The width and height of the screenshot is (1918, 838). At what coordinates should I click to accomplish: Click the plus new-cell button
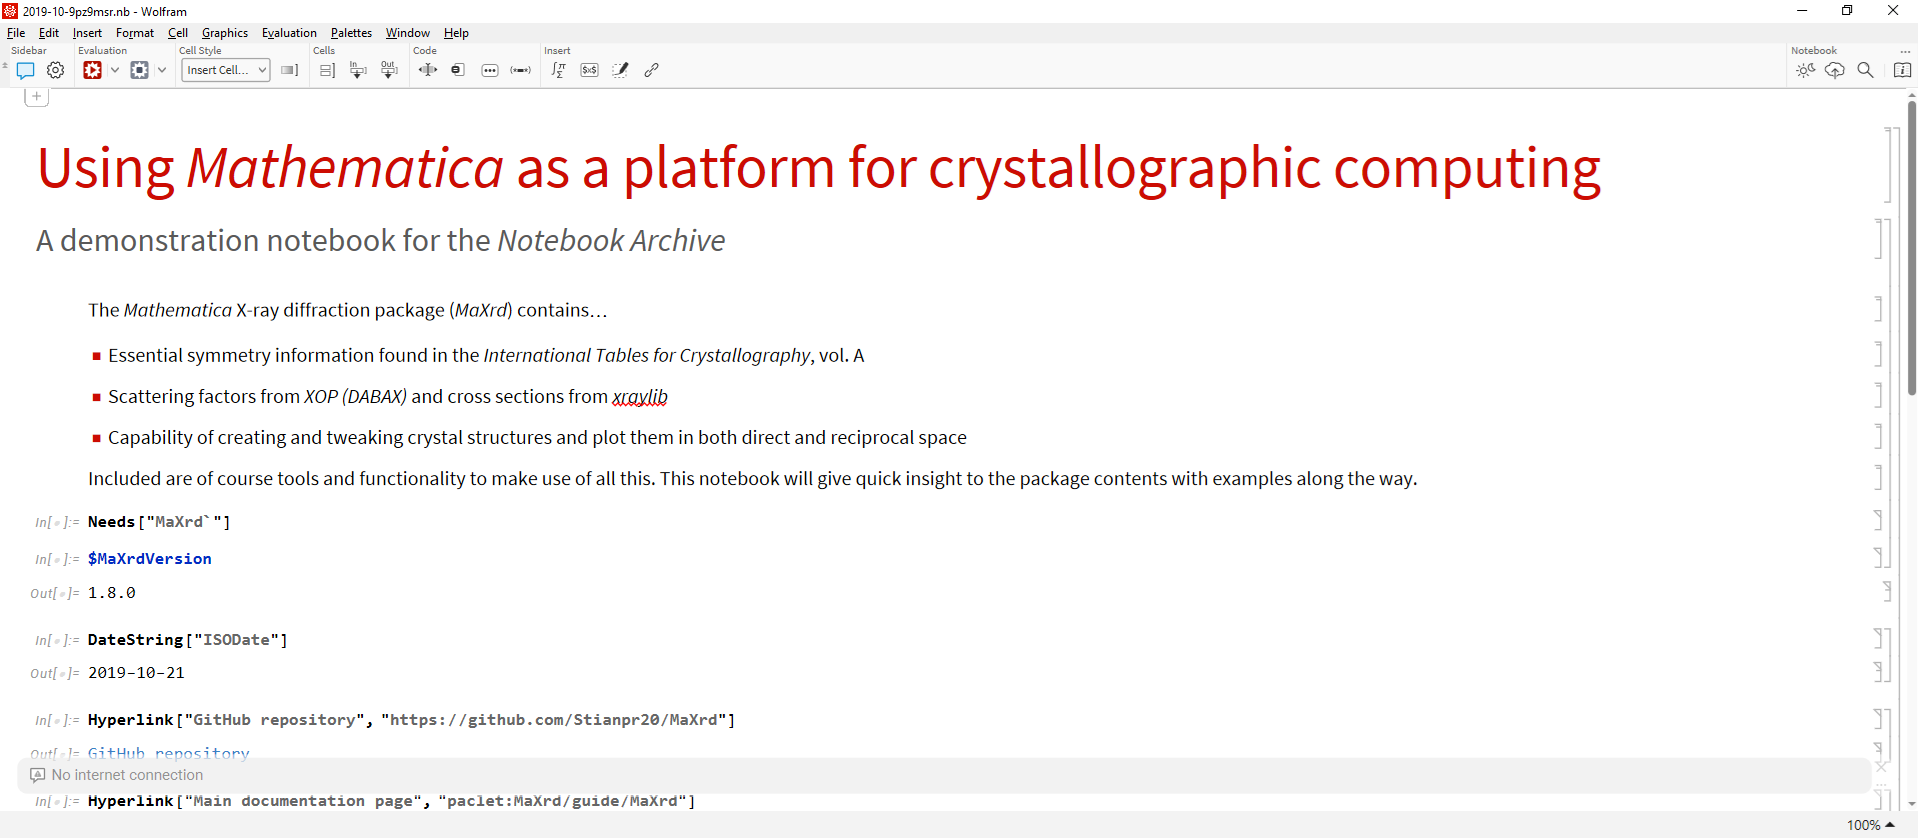pyautogui.click(x=37, y=97)
